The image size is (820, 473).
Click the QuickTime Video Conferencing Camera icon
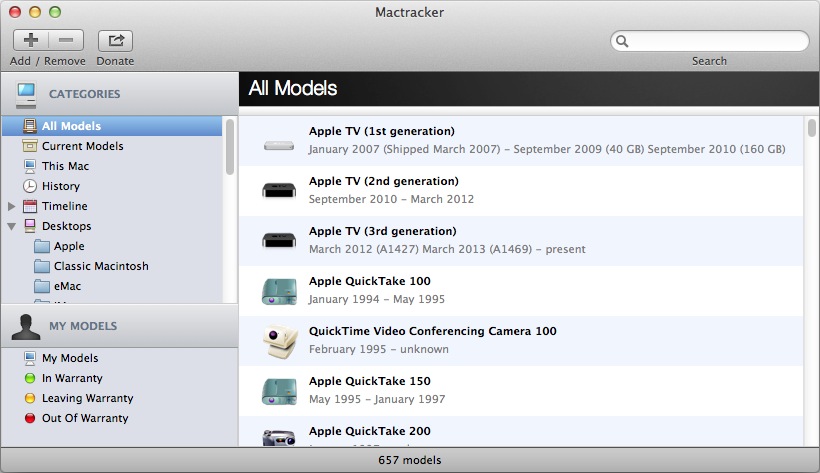point(279,341)
